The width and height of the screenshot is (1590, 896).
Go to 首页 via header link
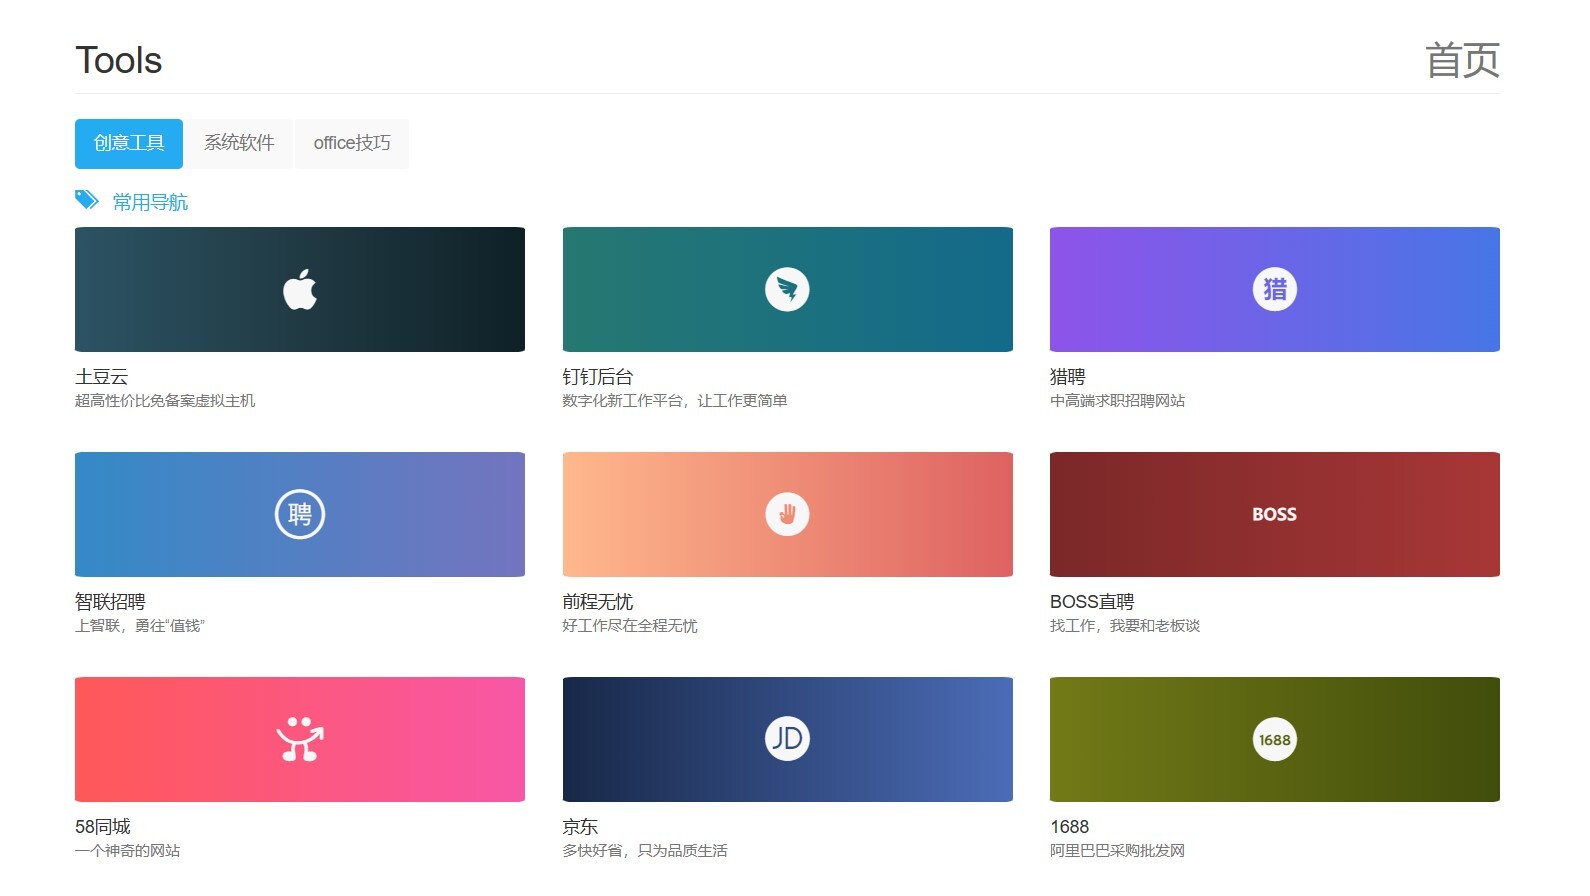pos(1461,60)
